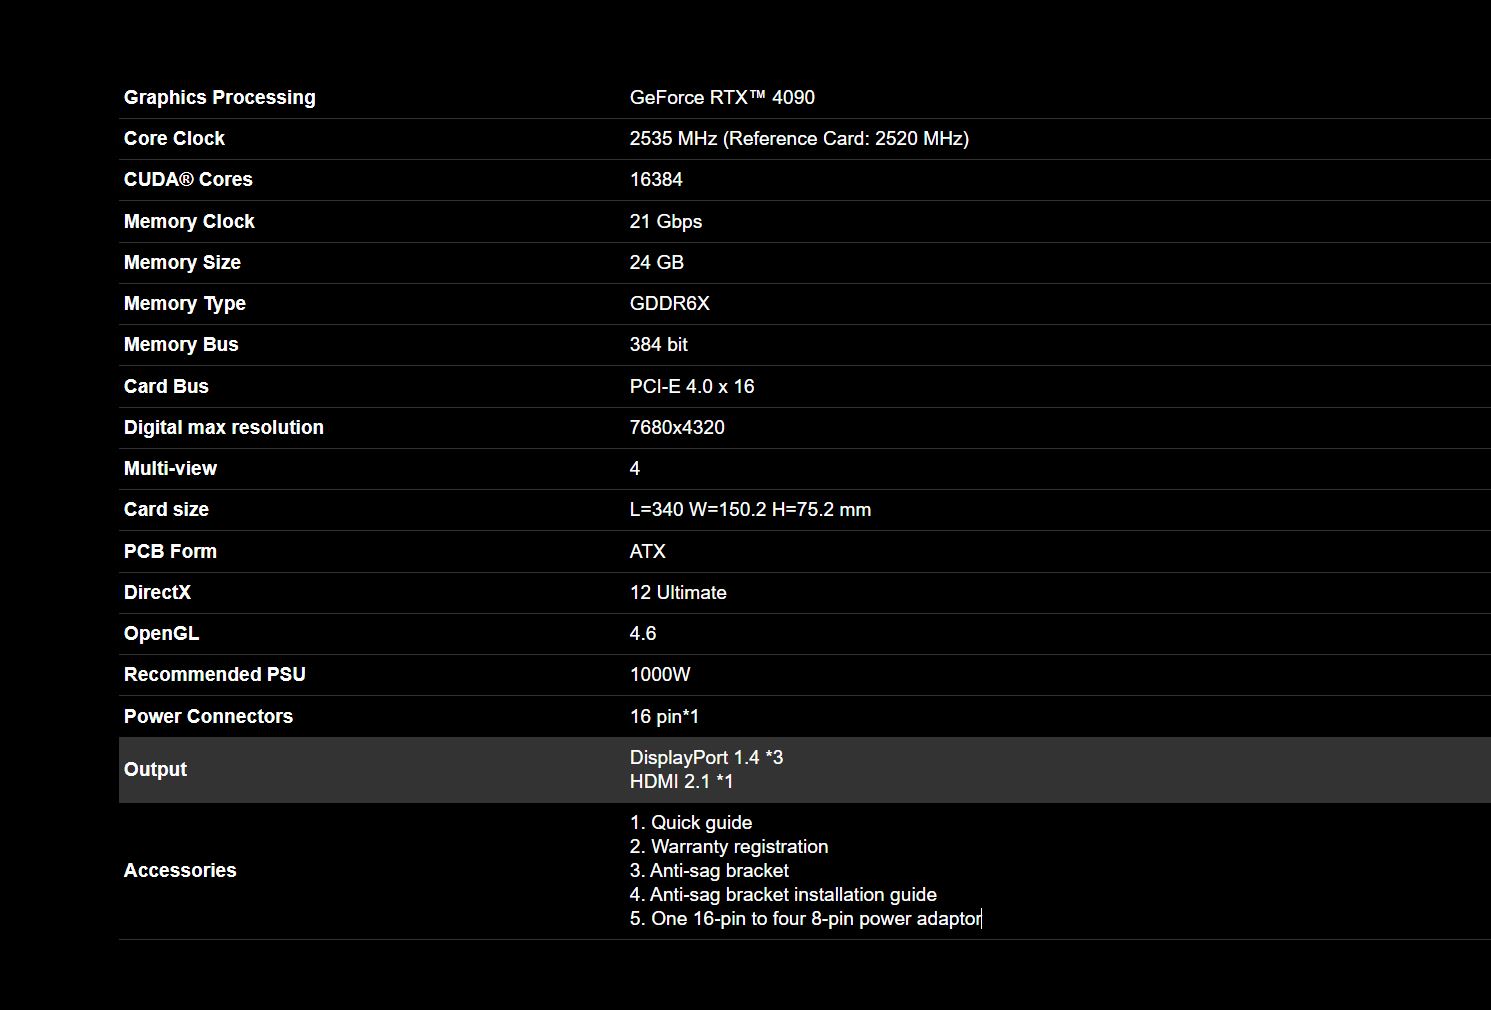
Task: Select '5. One 16-pin to four 8-pin power adaptor'
Action: pos(806,918)
